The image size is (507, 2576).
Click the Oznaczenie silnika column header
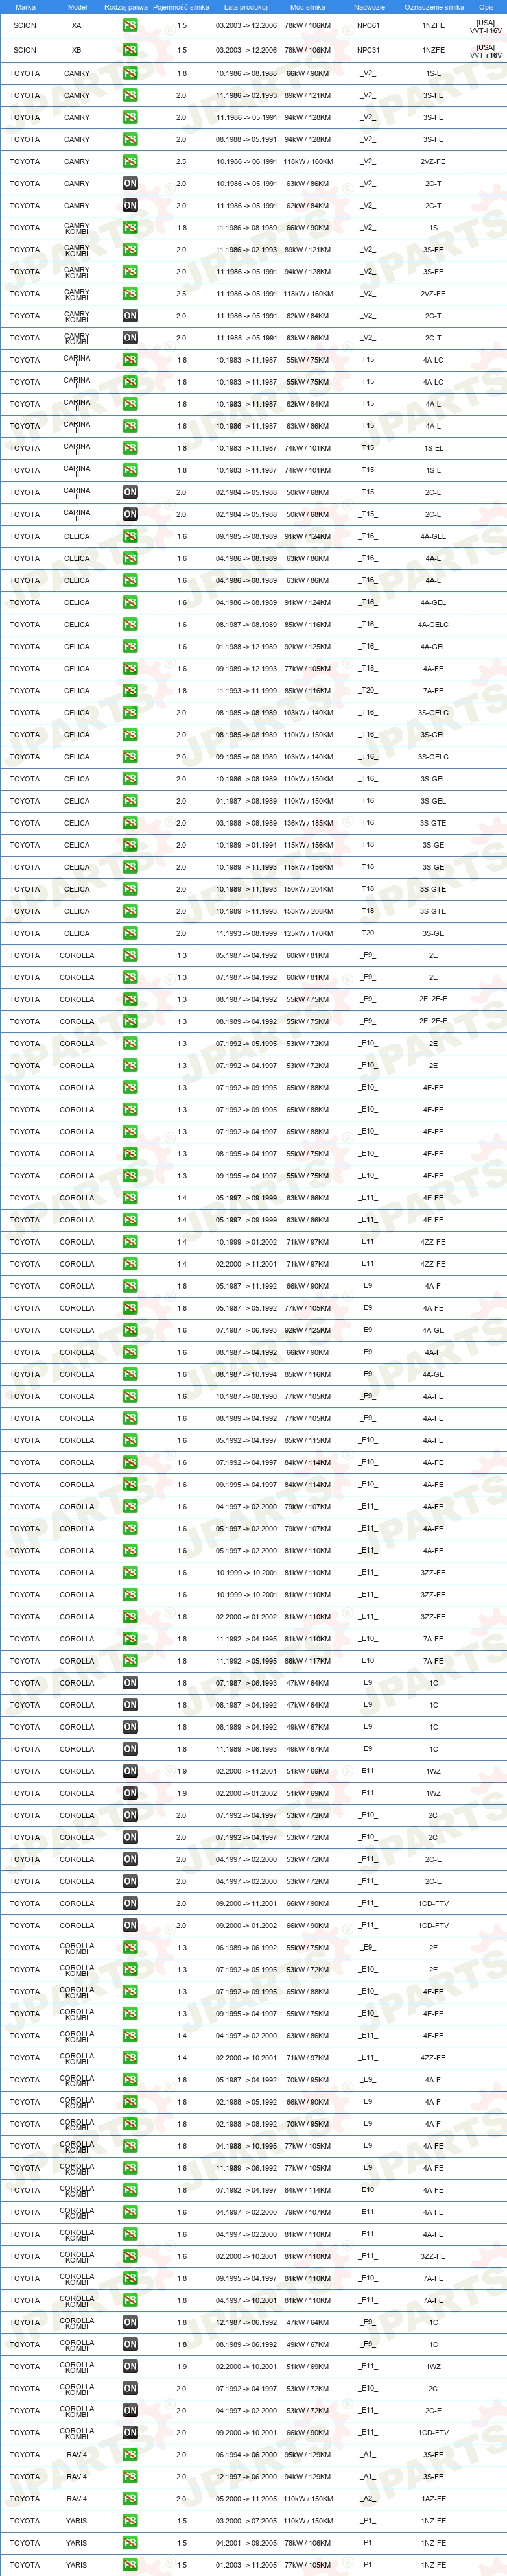[x=434, y=7]
